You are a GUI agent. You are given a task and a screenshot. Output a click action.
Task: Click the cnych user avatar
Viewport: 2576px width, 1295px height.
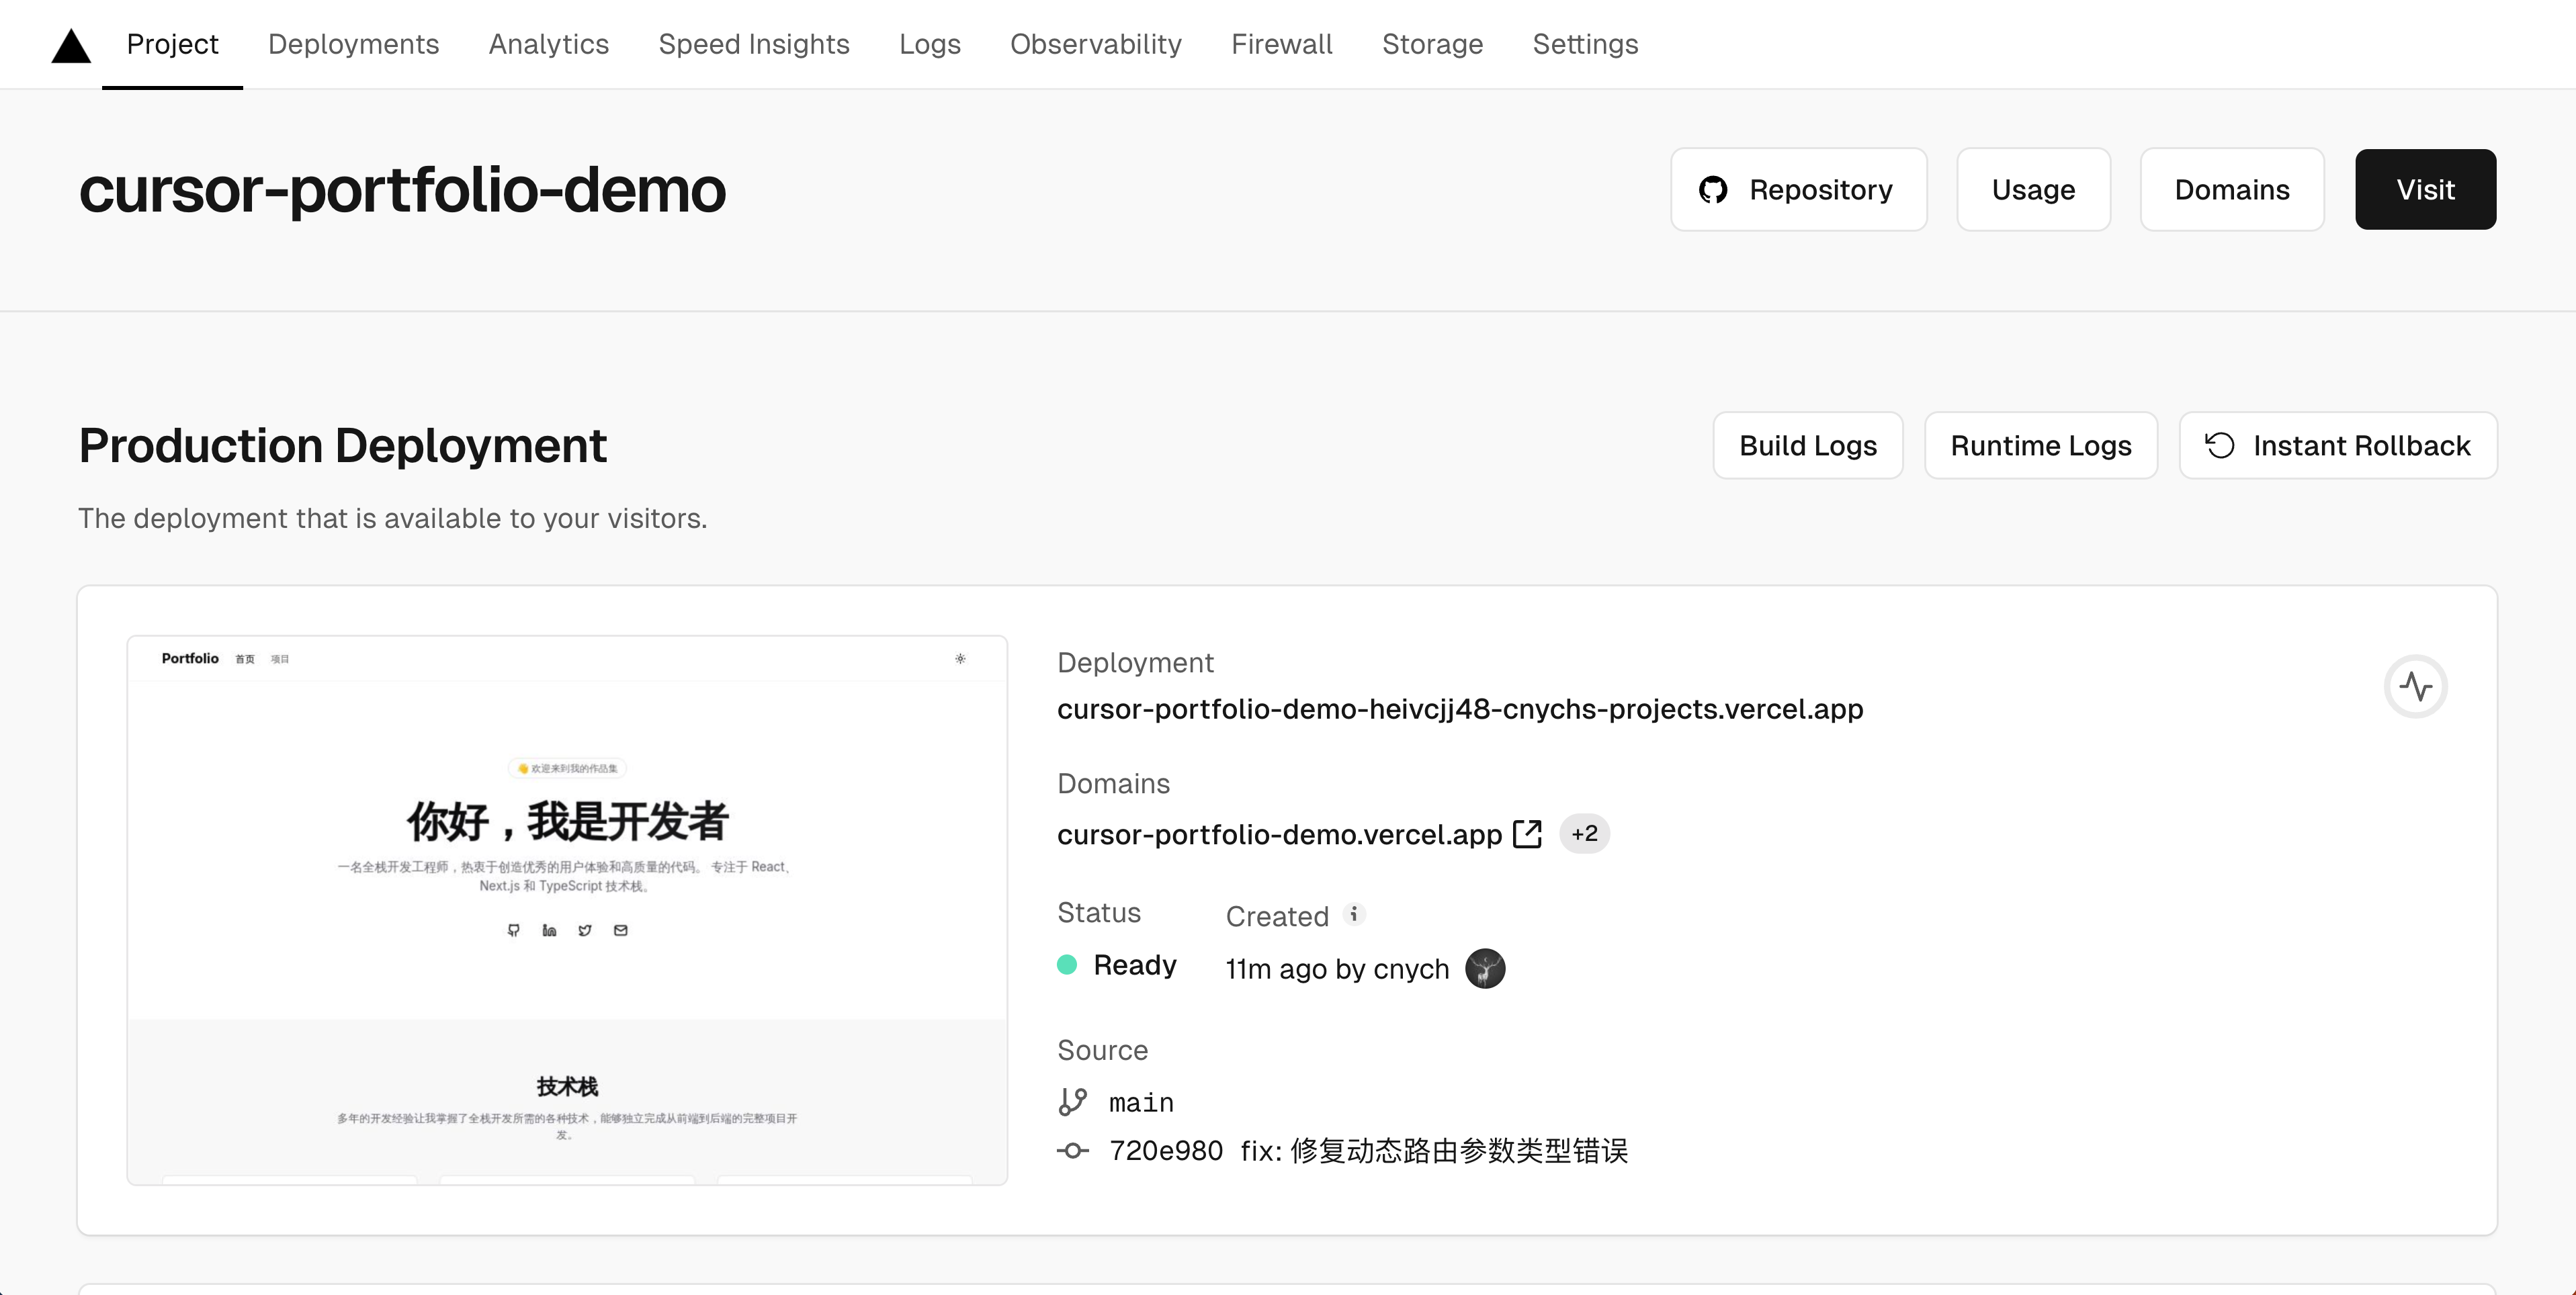tap(1485, 968)
